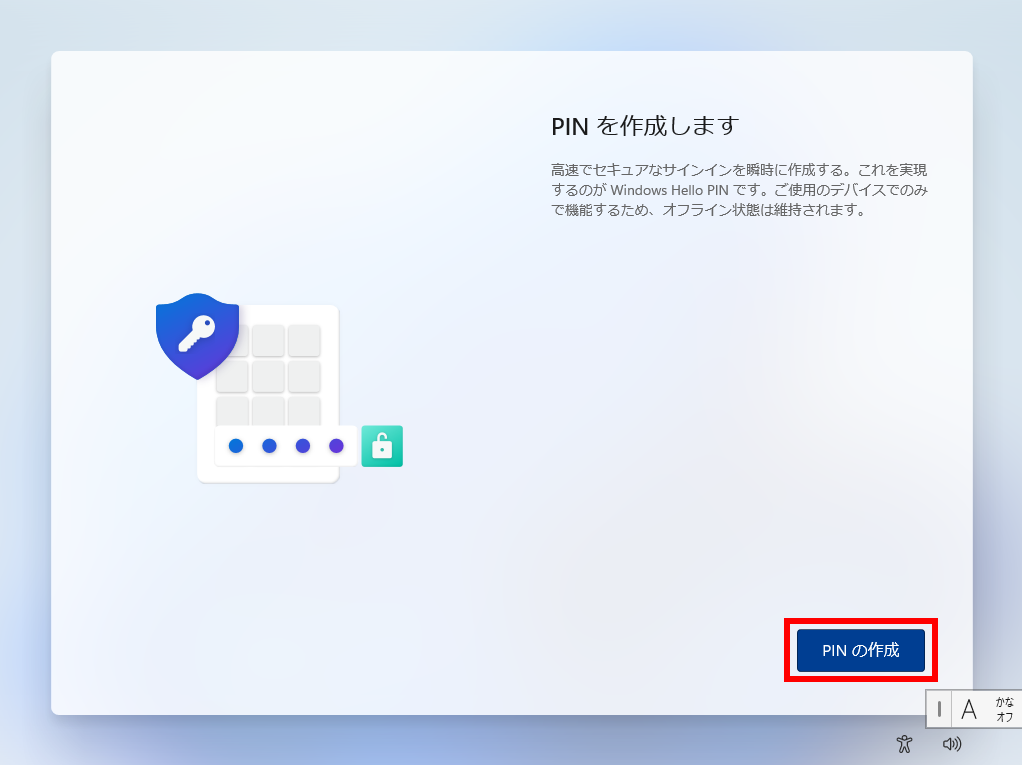Click the third PIN dot in illustration
Viewport: 1022px width, 765px height.
click(x=302, y=446)
